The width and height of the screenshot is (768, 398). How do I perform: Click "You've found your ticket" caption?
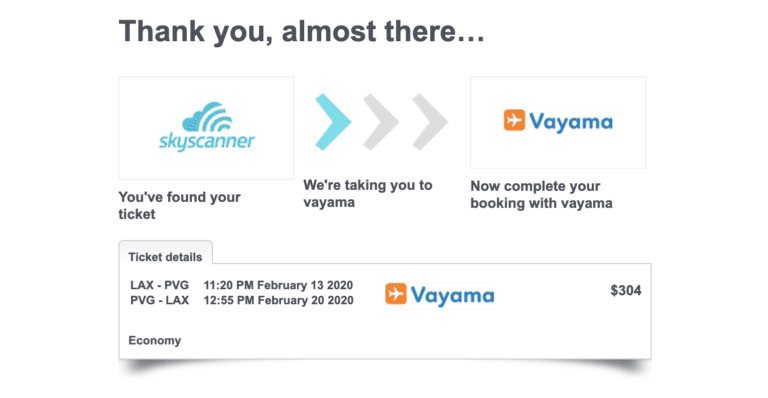tap(179, 206)
